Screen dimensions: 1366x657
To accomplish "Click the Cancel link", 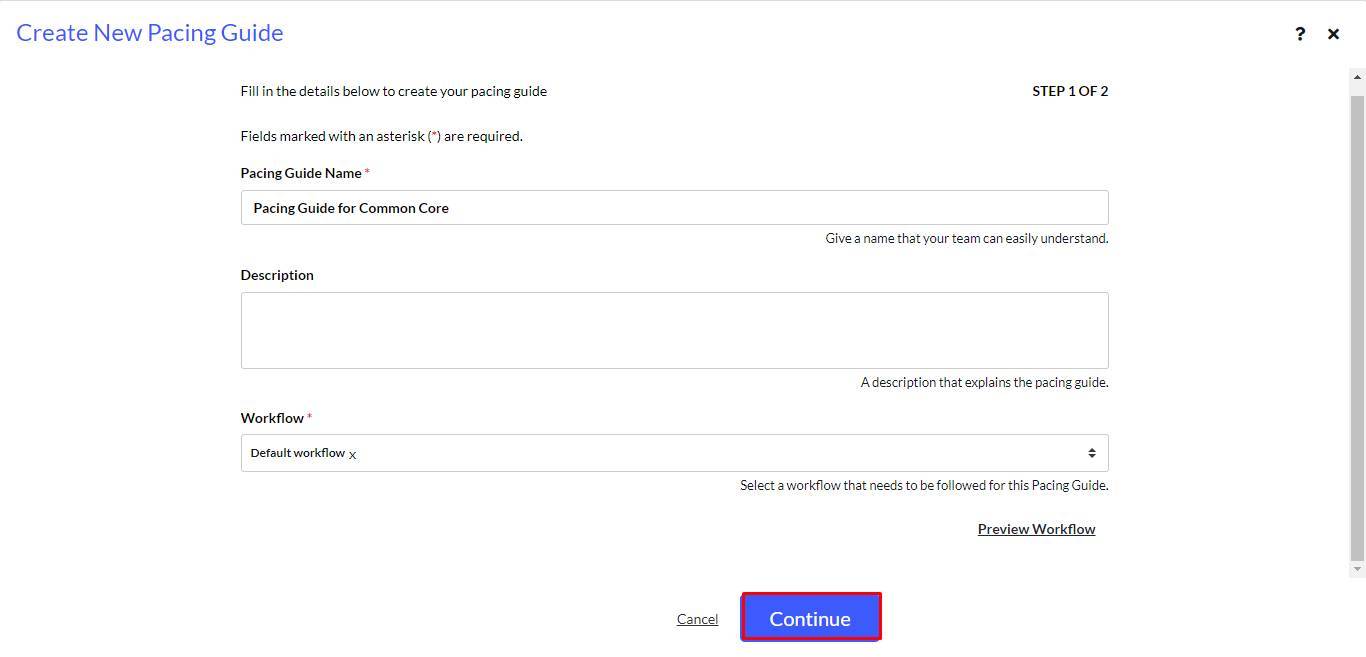I will point(697,619).
